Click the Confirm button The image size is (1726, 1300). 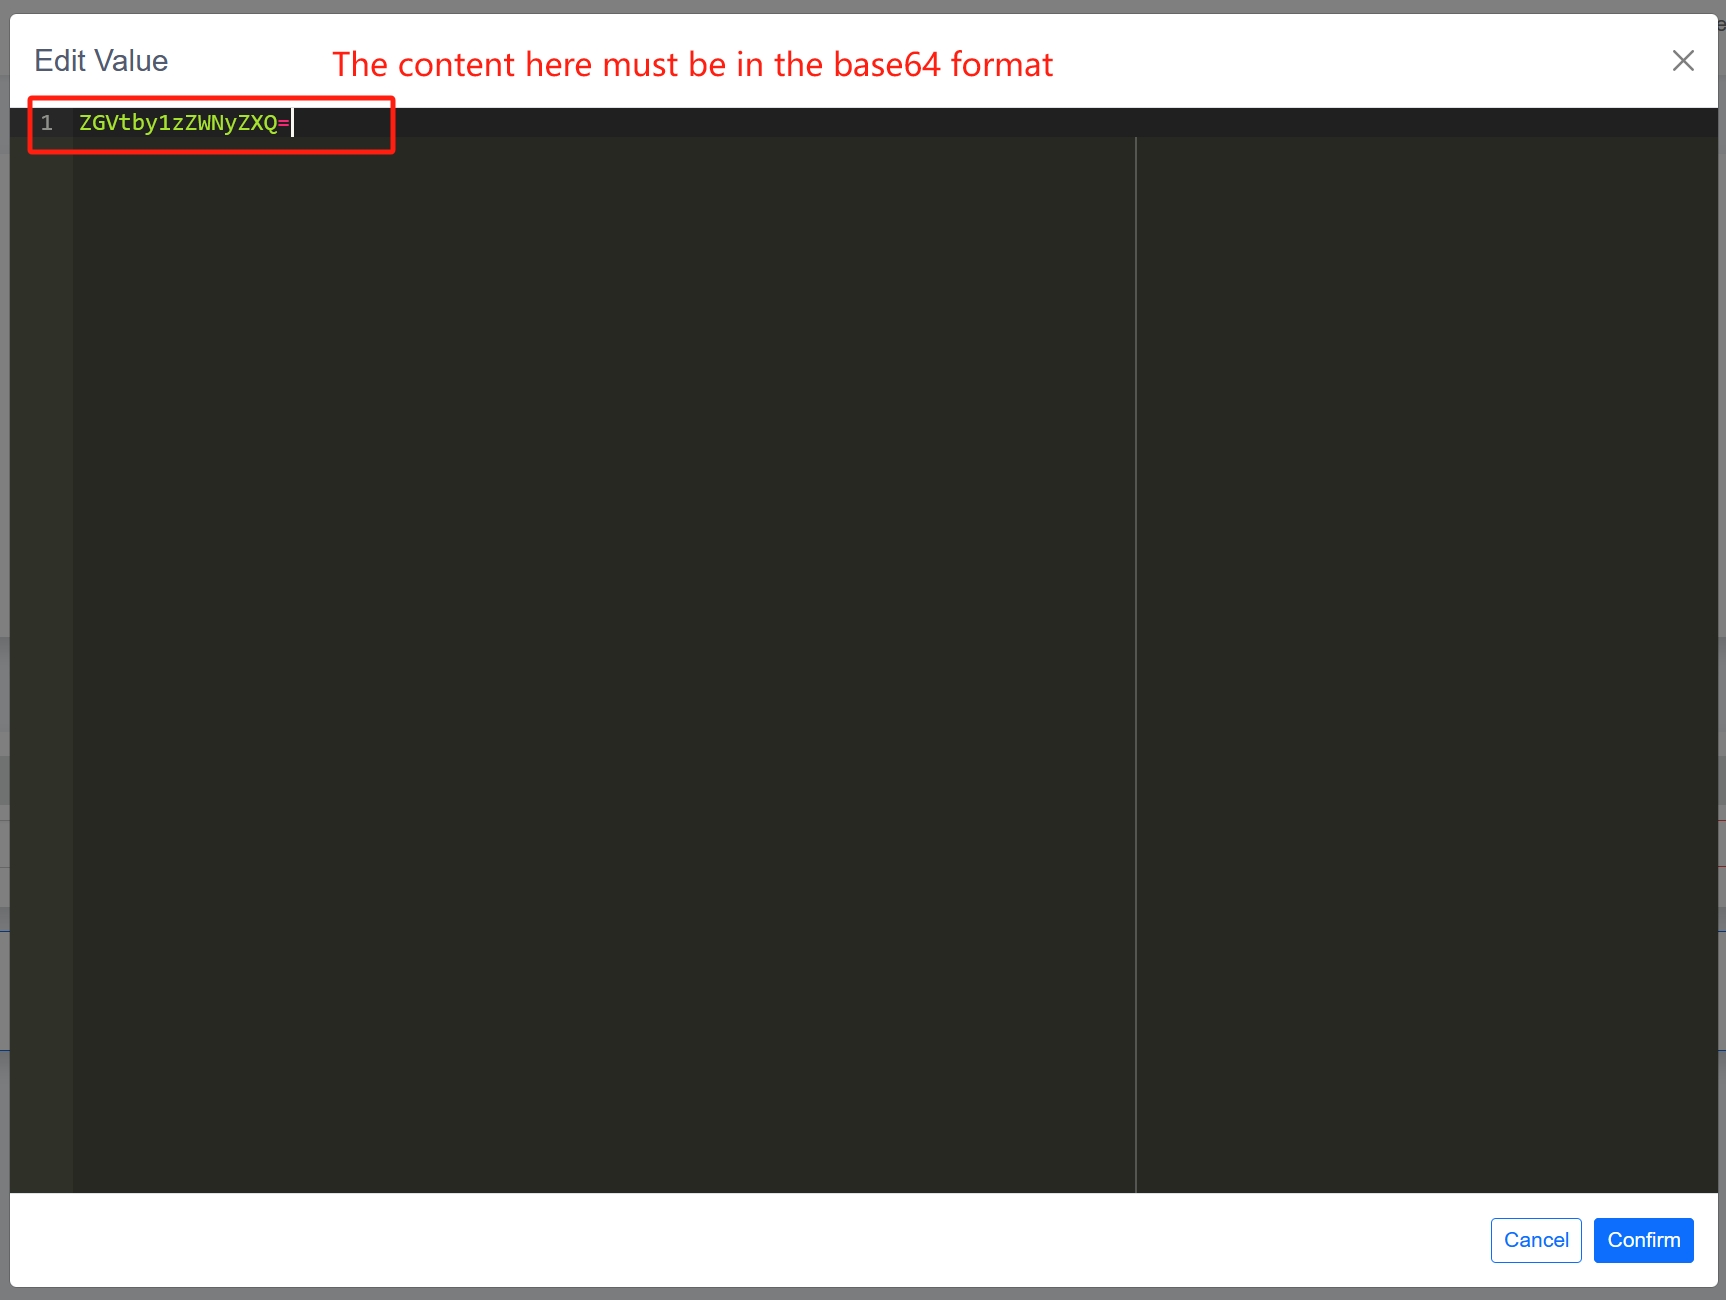tap(1643, 1240)
